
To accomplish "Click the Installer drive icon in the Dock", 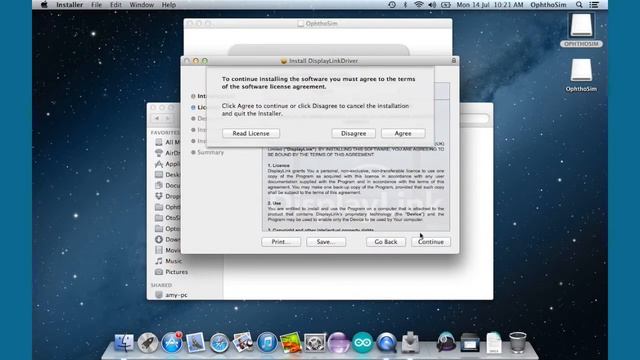I will [410, 342].
